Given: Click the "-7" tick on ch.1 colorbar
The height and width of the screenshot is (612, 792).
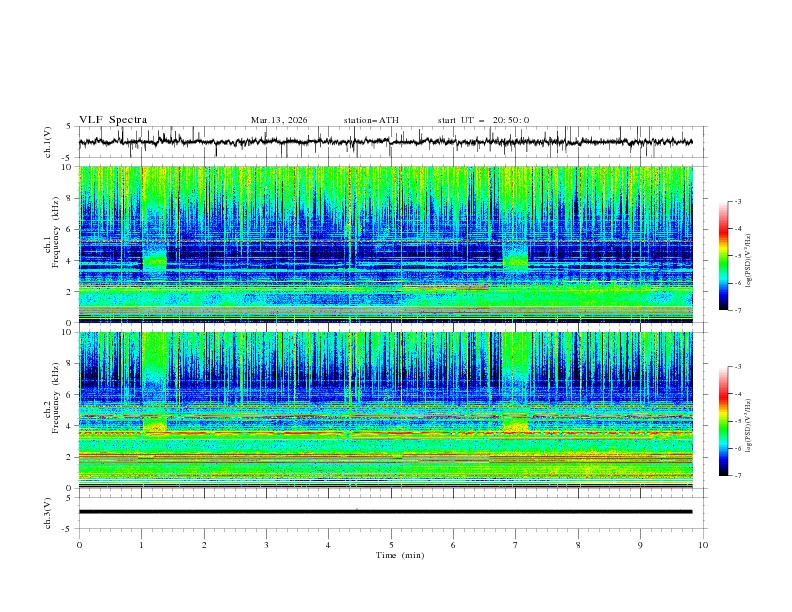Looking at the screenshot, I should 737,310.
